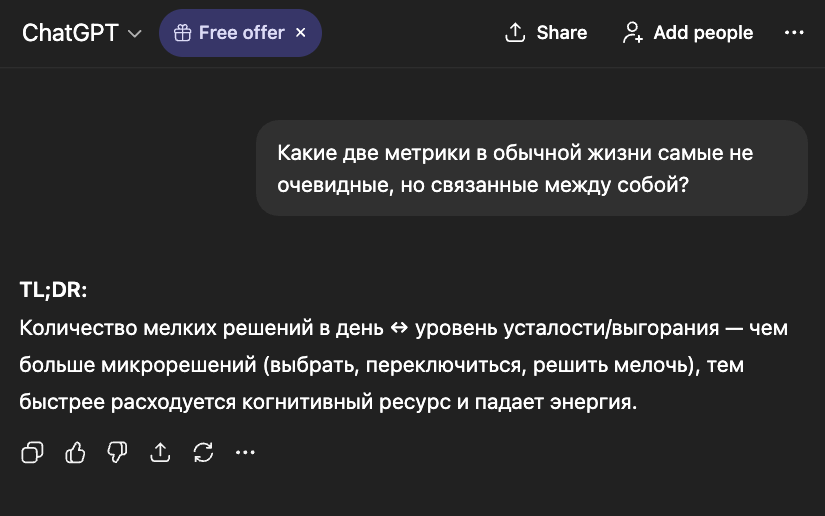Click the TL;DR heading in the response
825x516 pixels.
pos(54,290)
